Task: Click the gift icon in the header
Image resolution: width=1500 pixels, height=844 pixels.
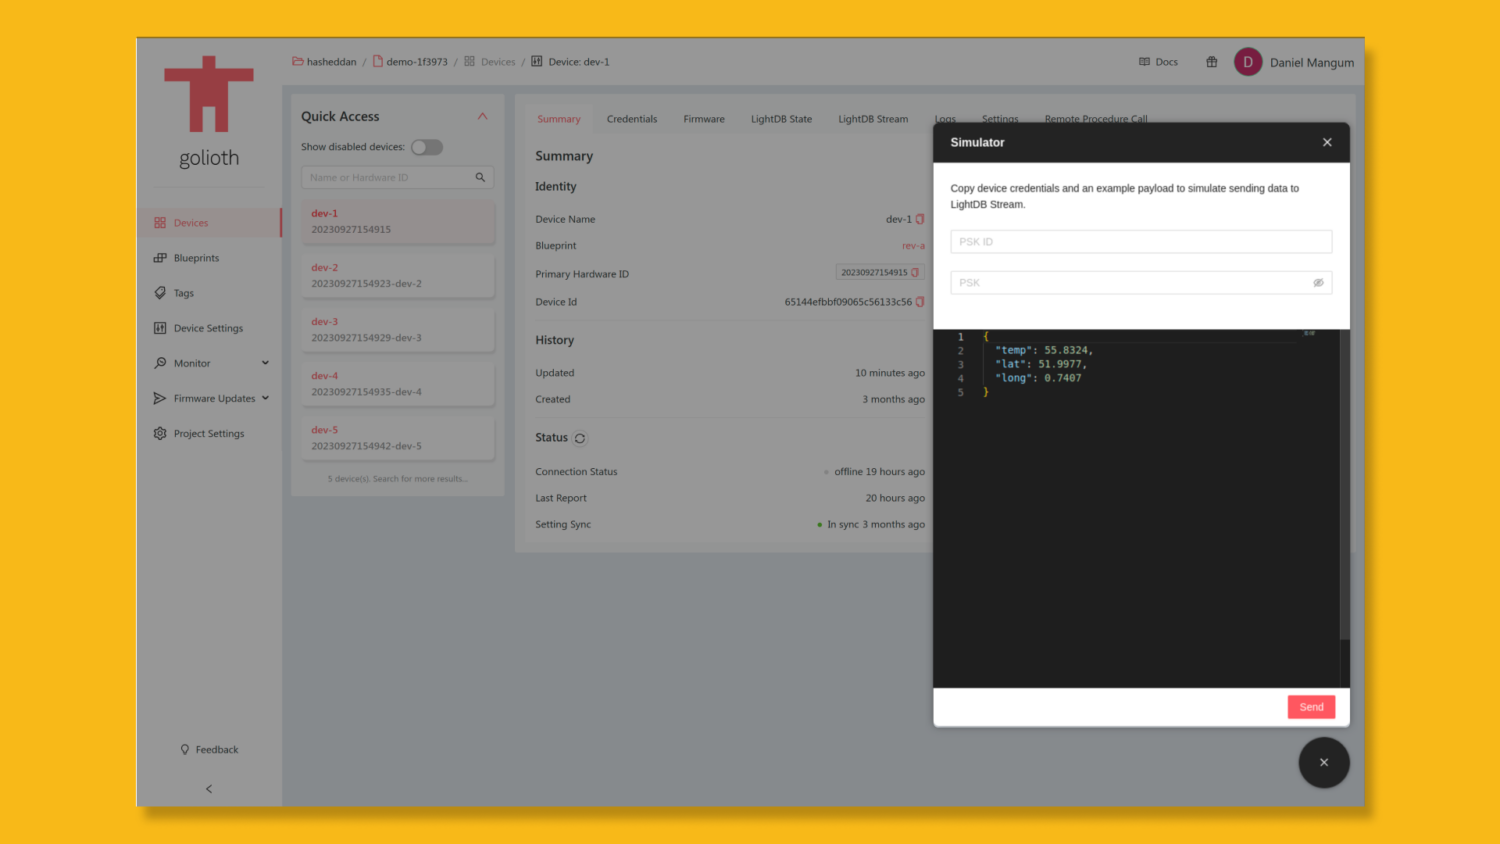Action: (x=1211, y=61)
